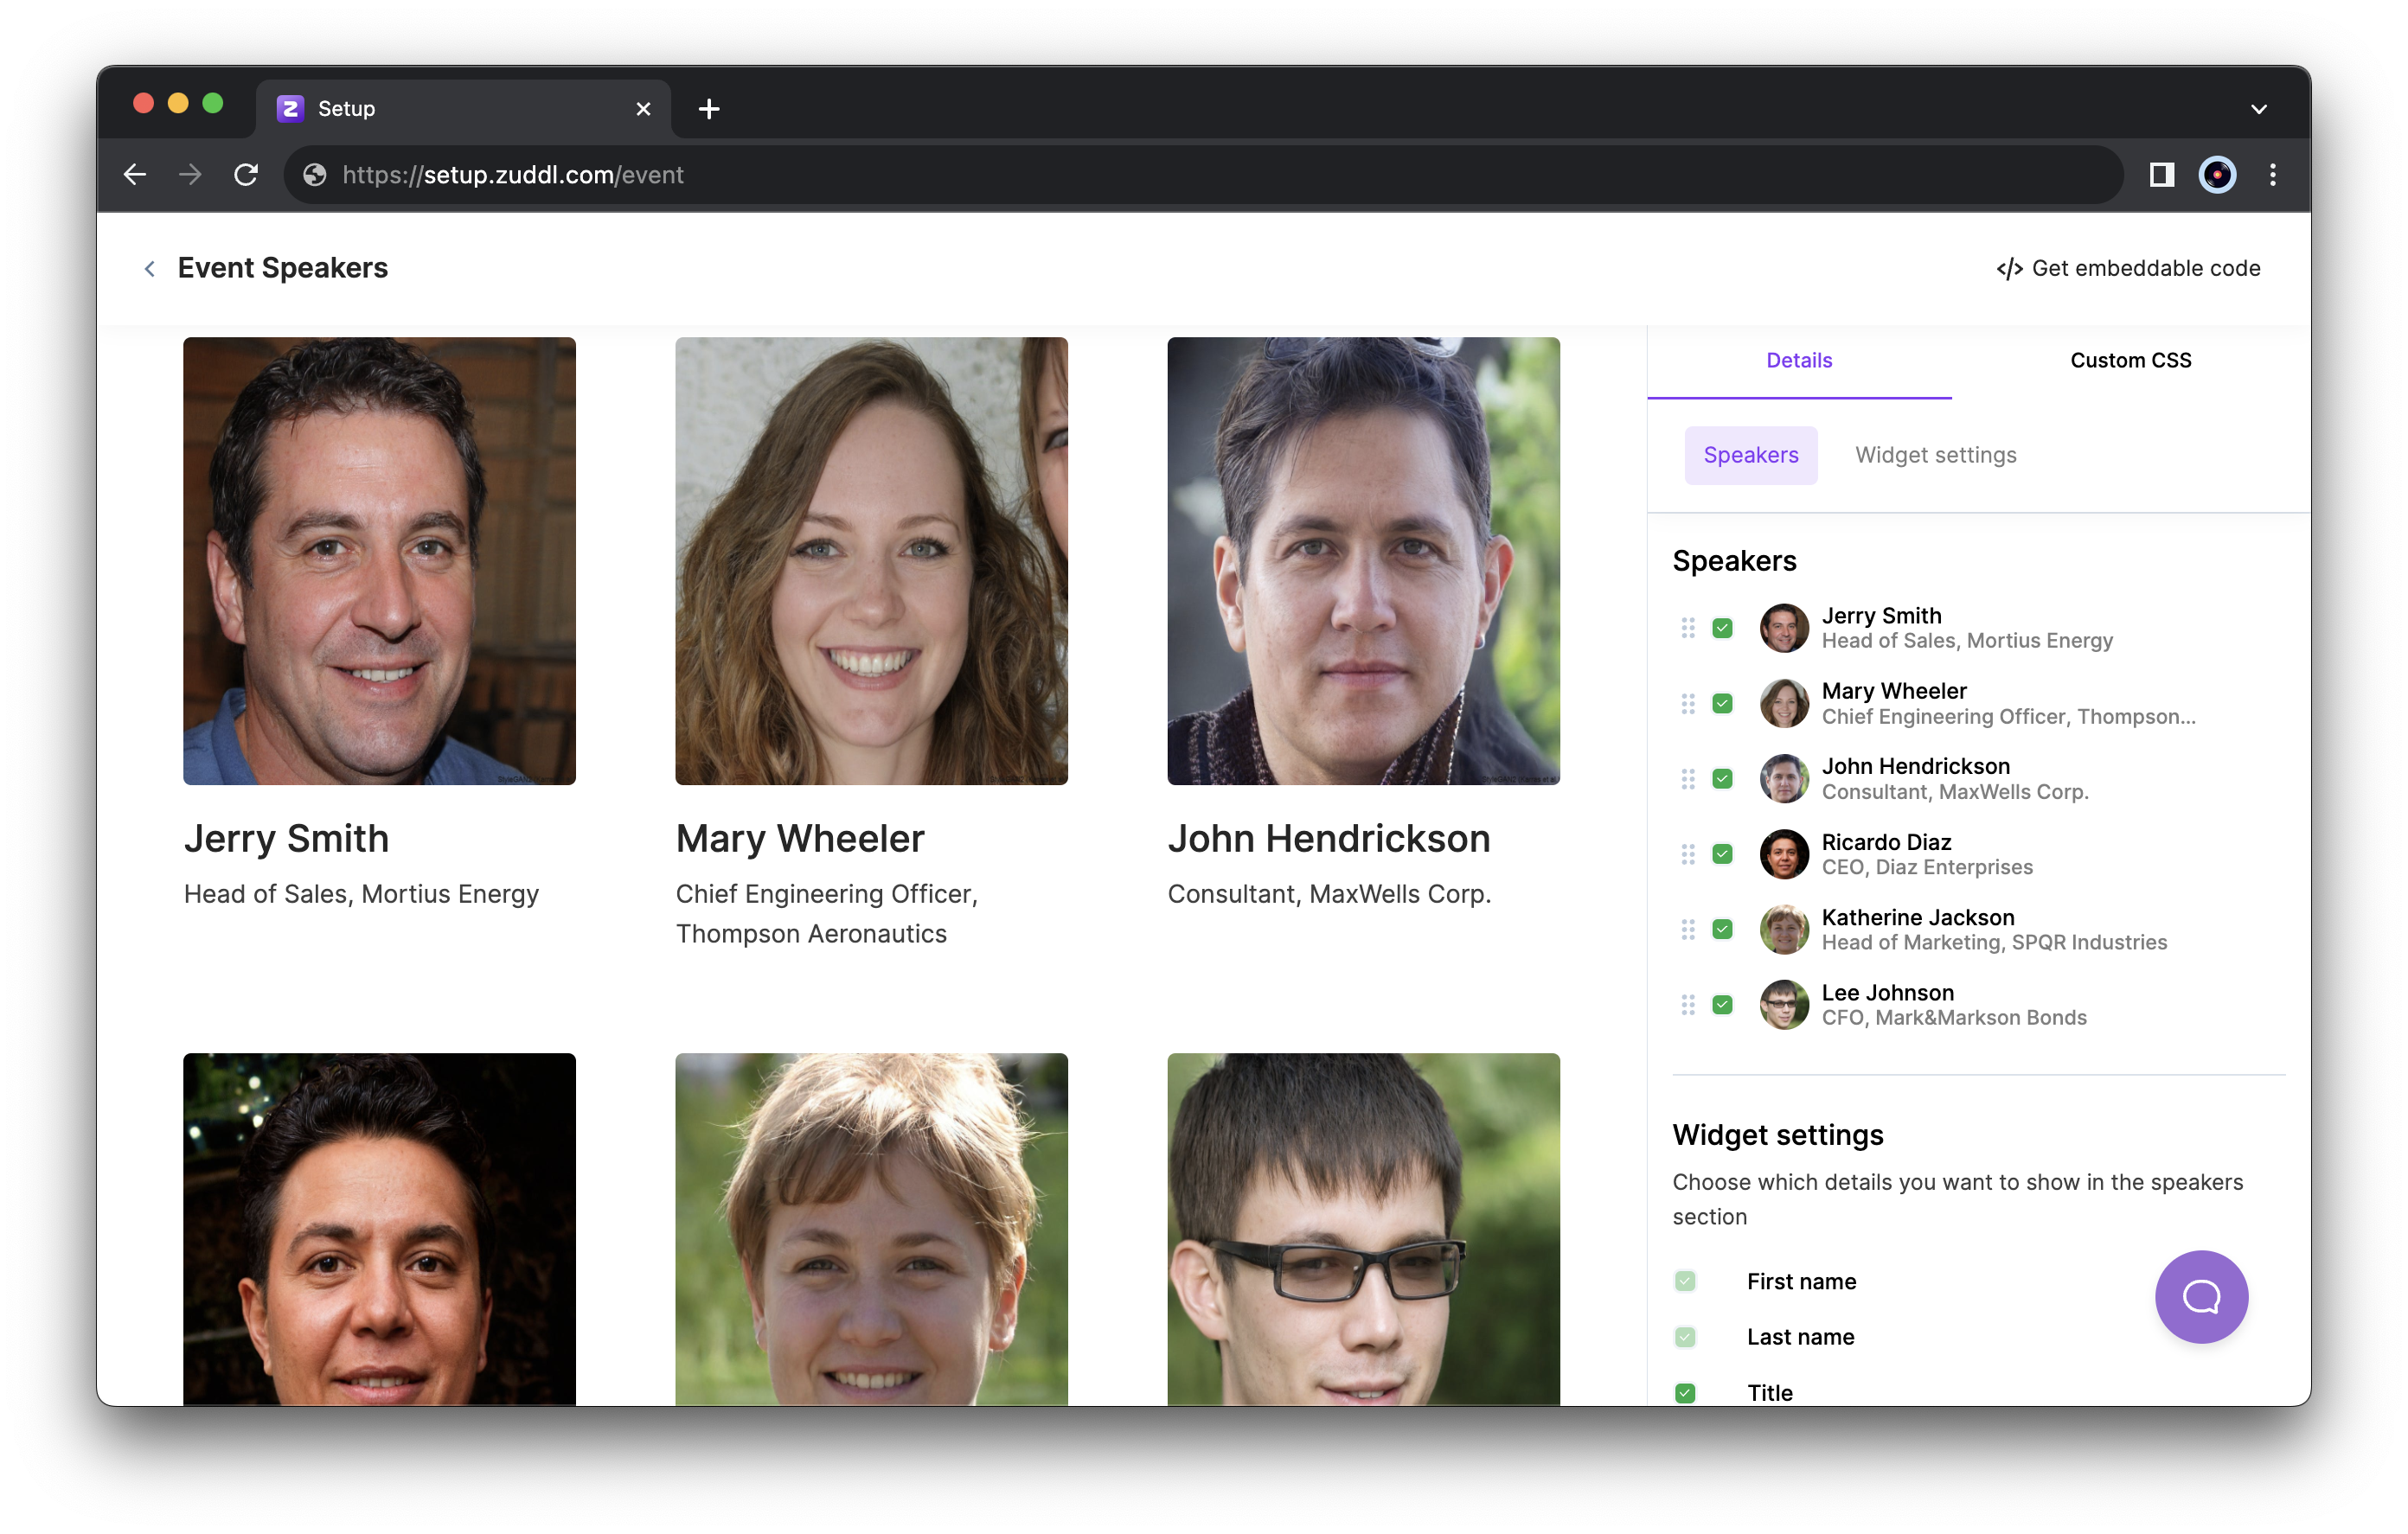The height and width of the screenshot is (1534, 2408).
Task: Click the drag handle next to Lee Johnson
Action: (1688, 1005)
